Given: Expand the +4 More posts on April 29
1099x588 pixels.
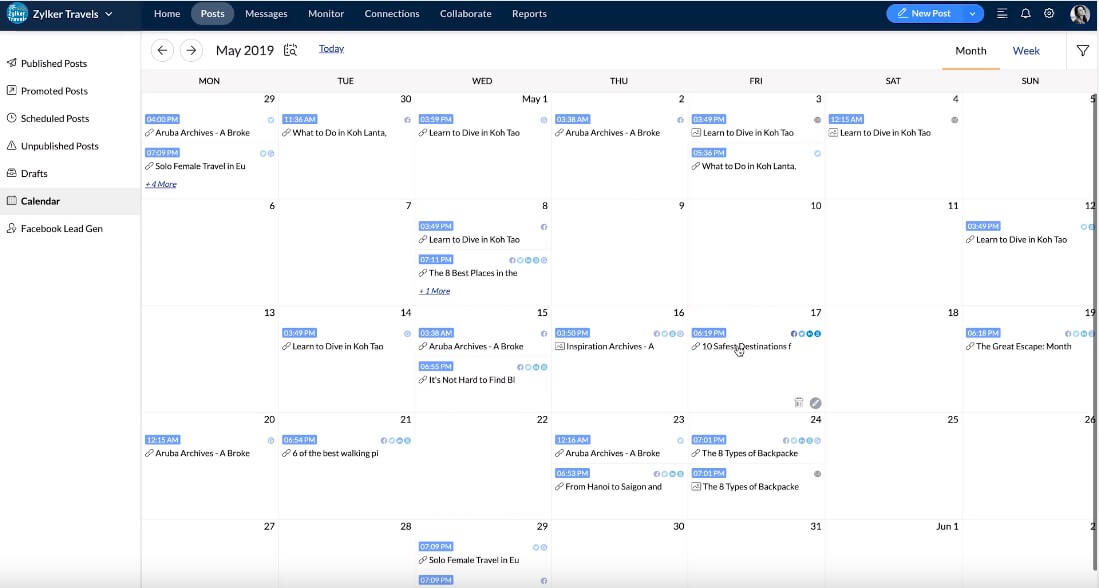Looking at the screenshot, I should tap(160, 184).
